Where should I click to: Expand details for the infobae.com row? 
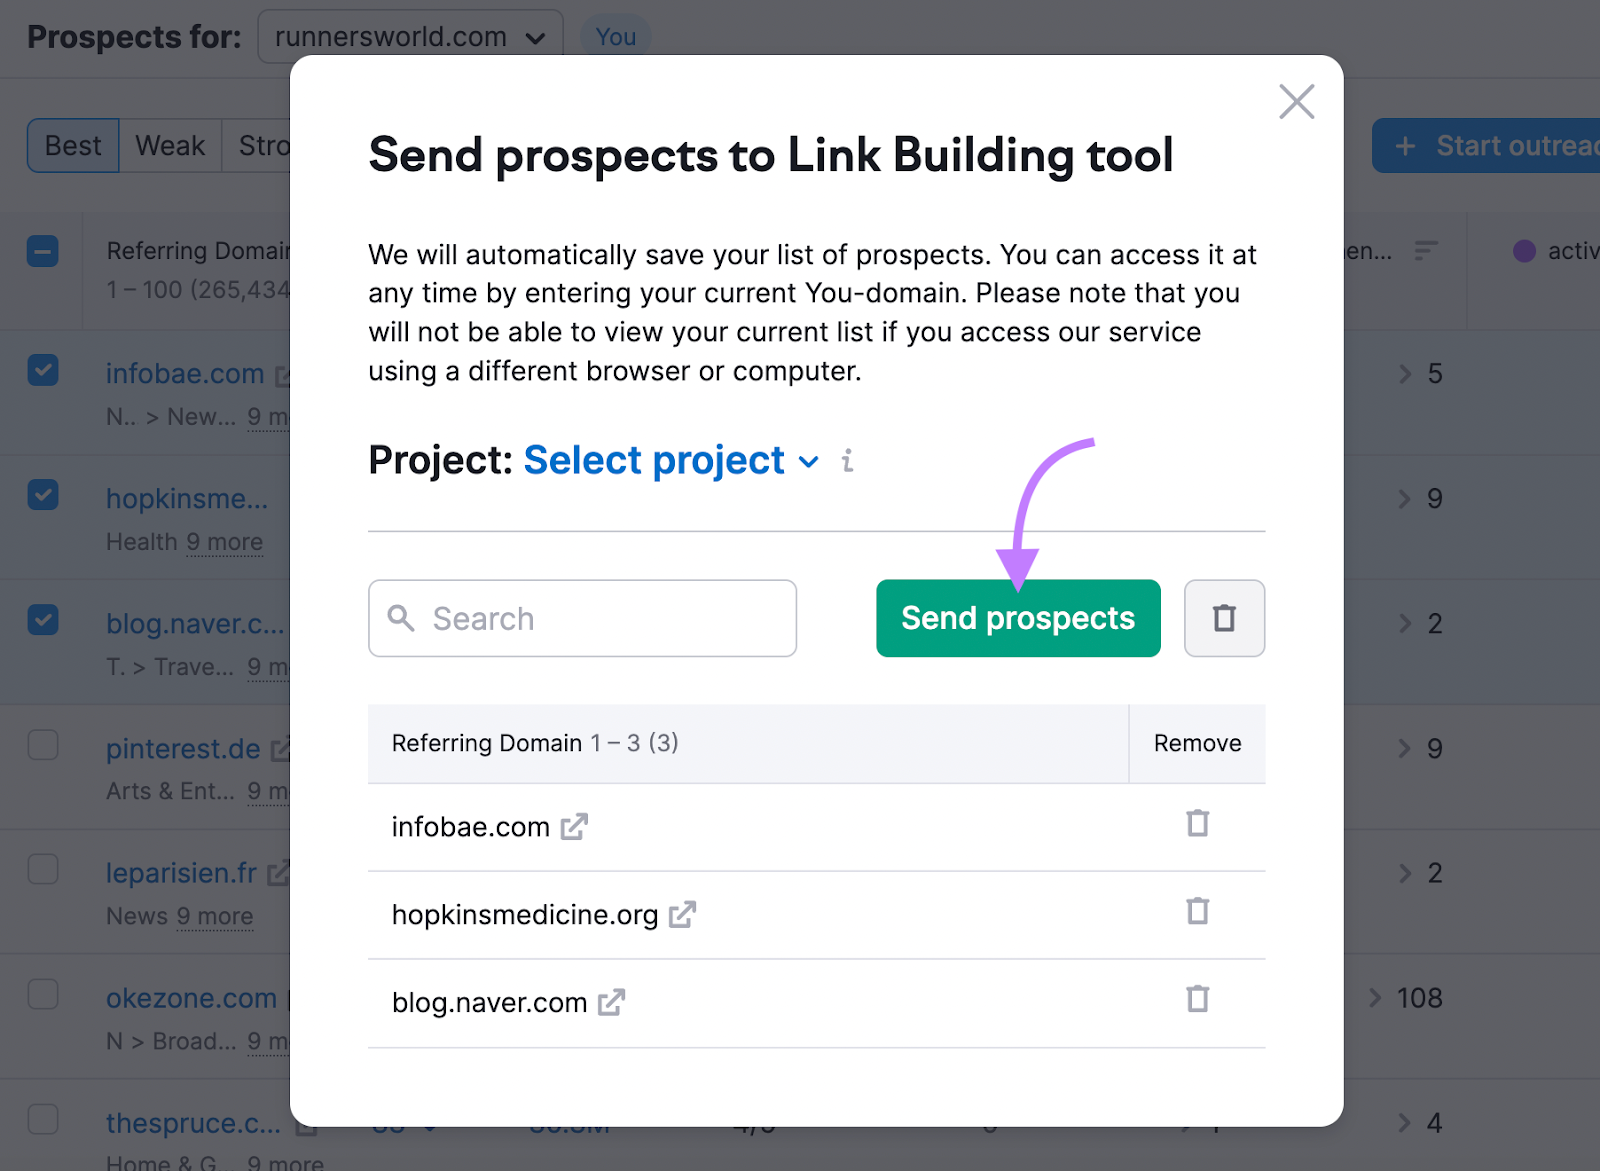[x=1403, y=374]
